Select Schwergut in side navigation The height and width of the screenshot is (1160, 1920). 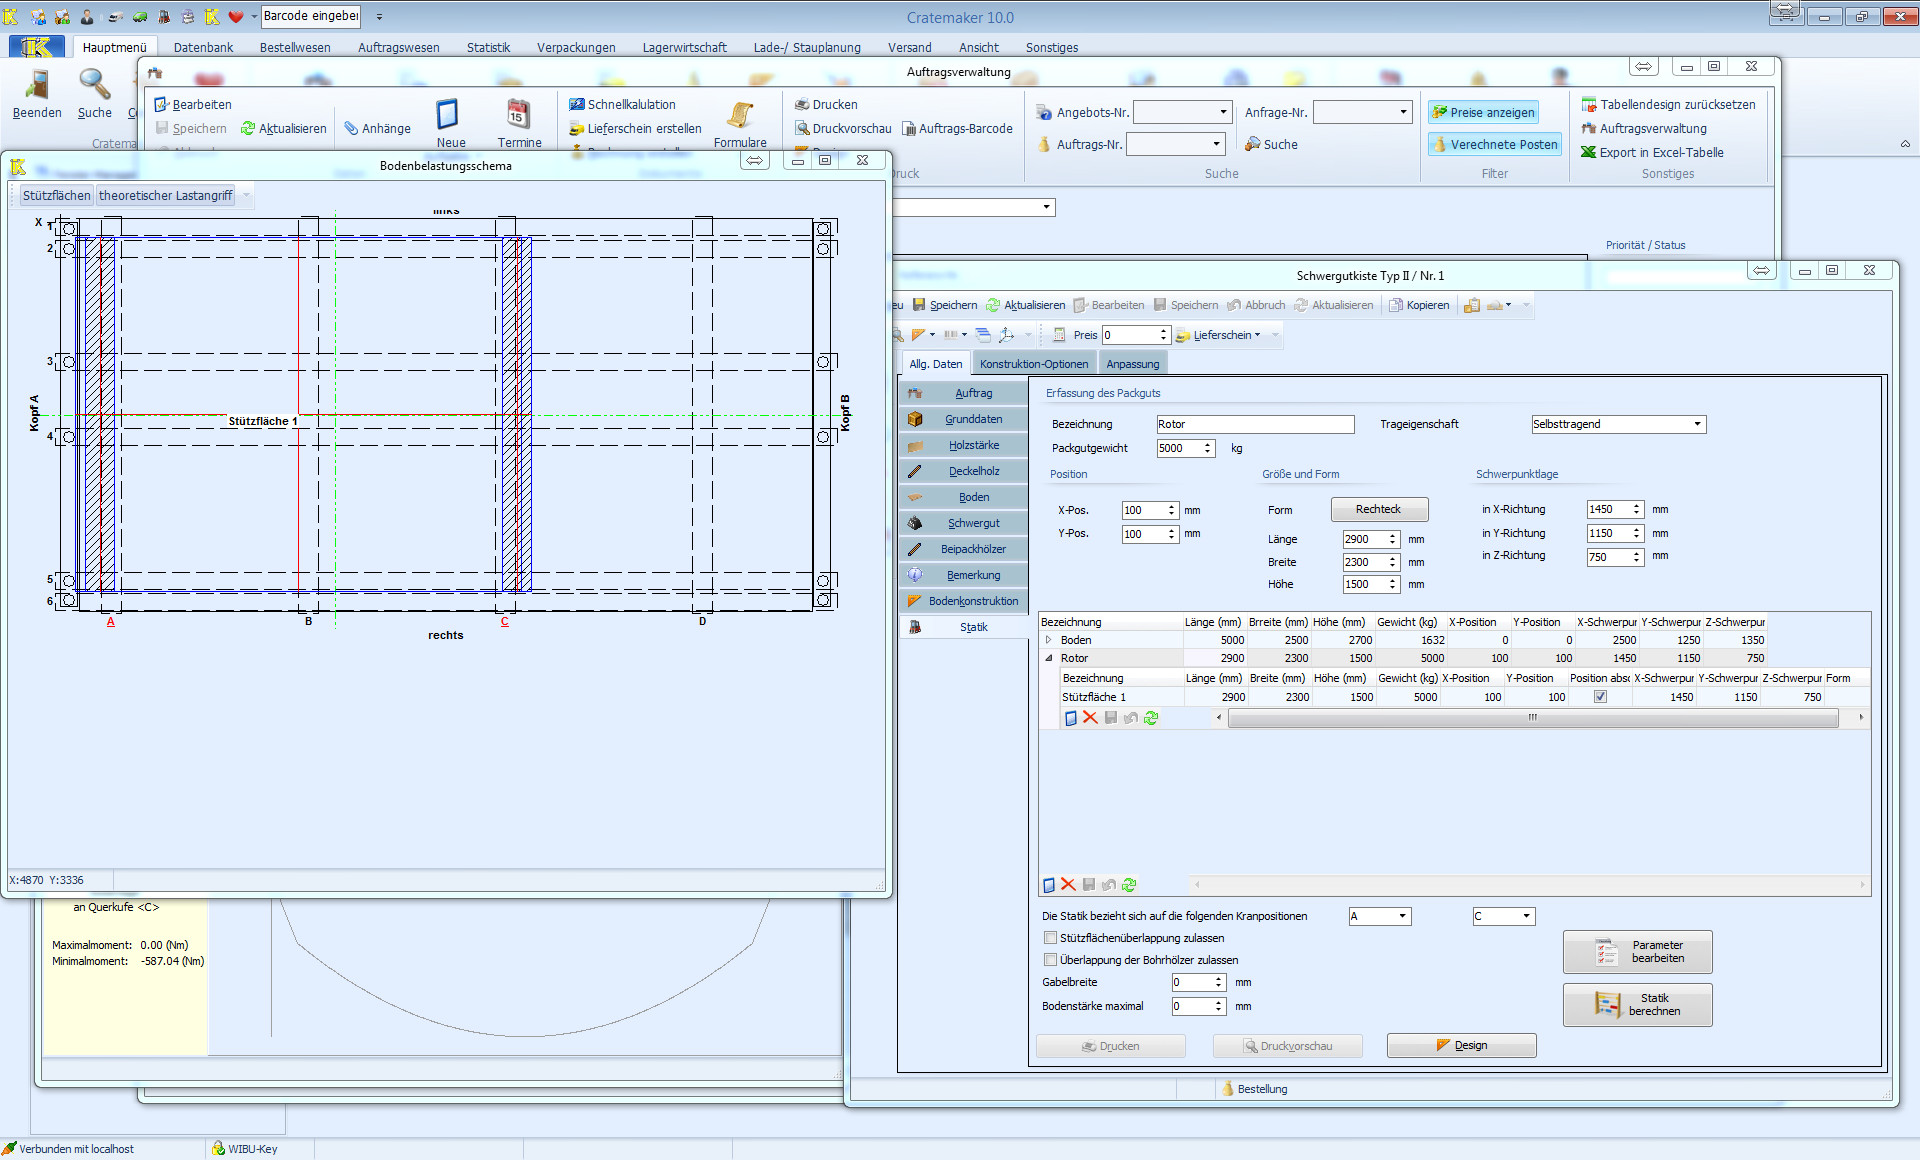965,523
